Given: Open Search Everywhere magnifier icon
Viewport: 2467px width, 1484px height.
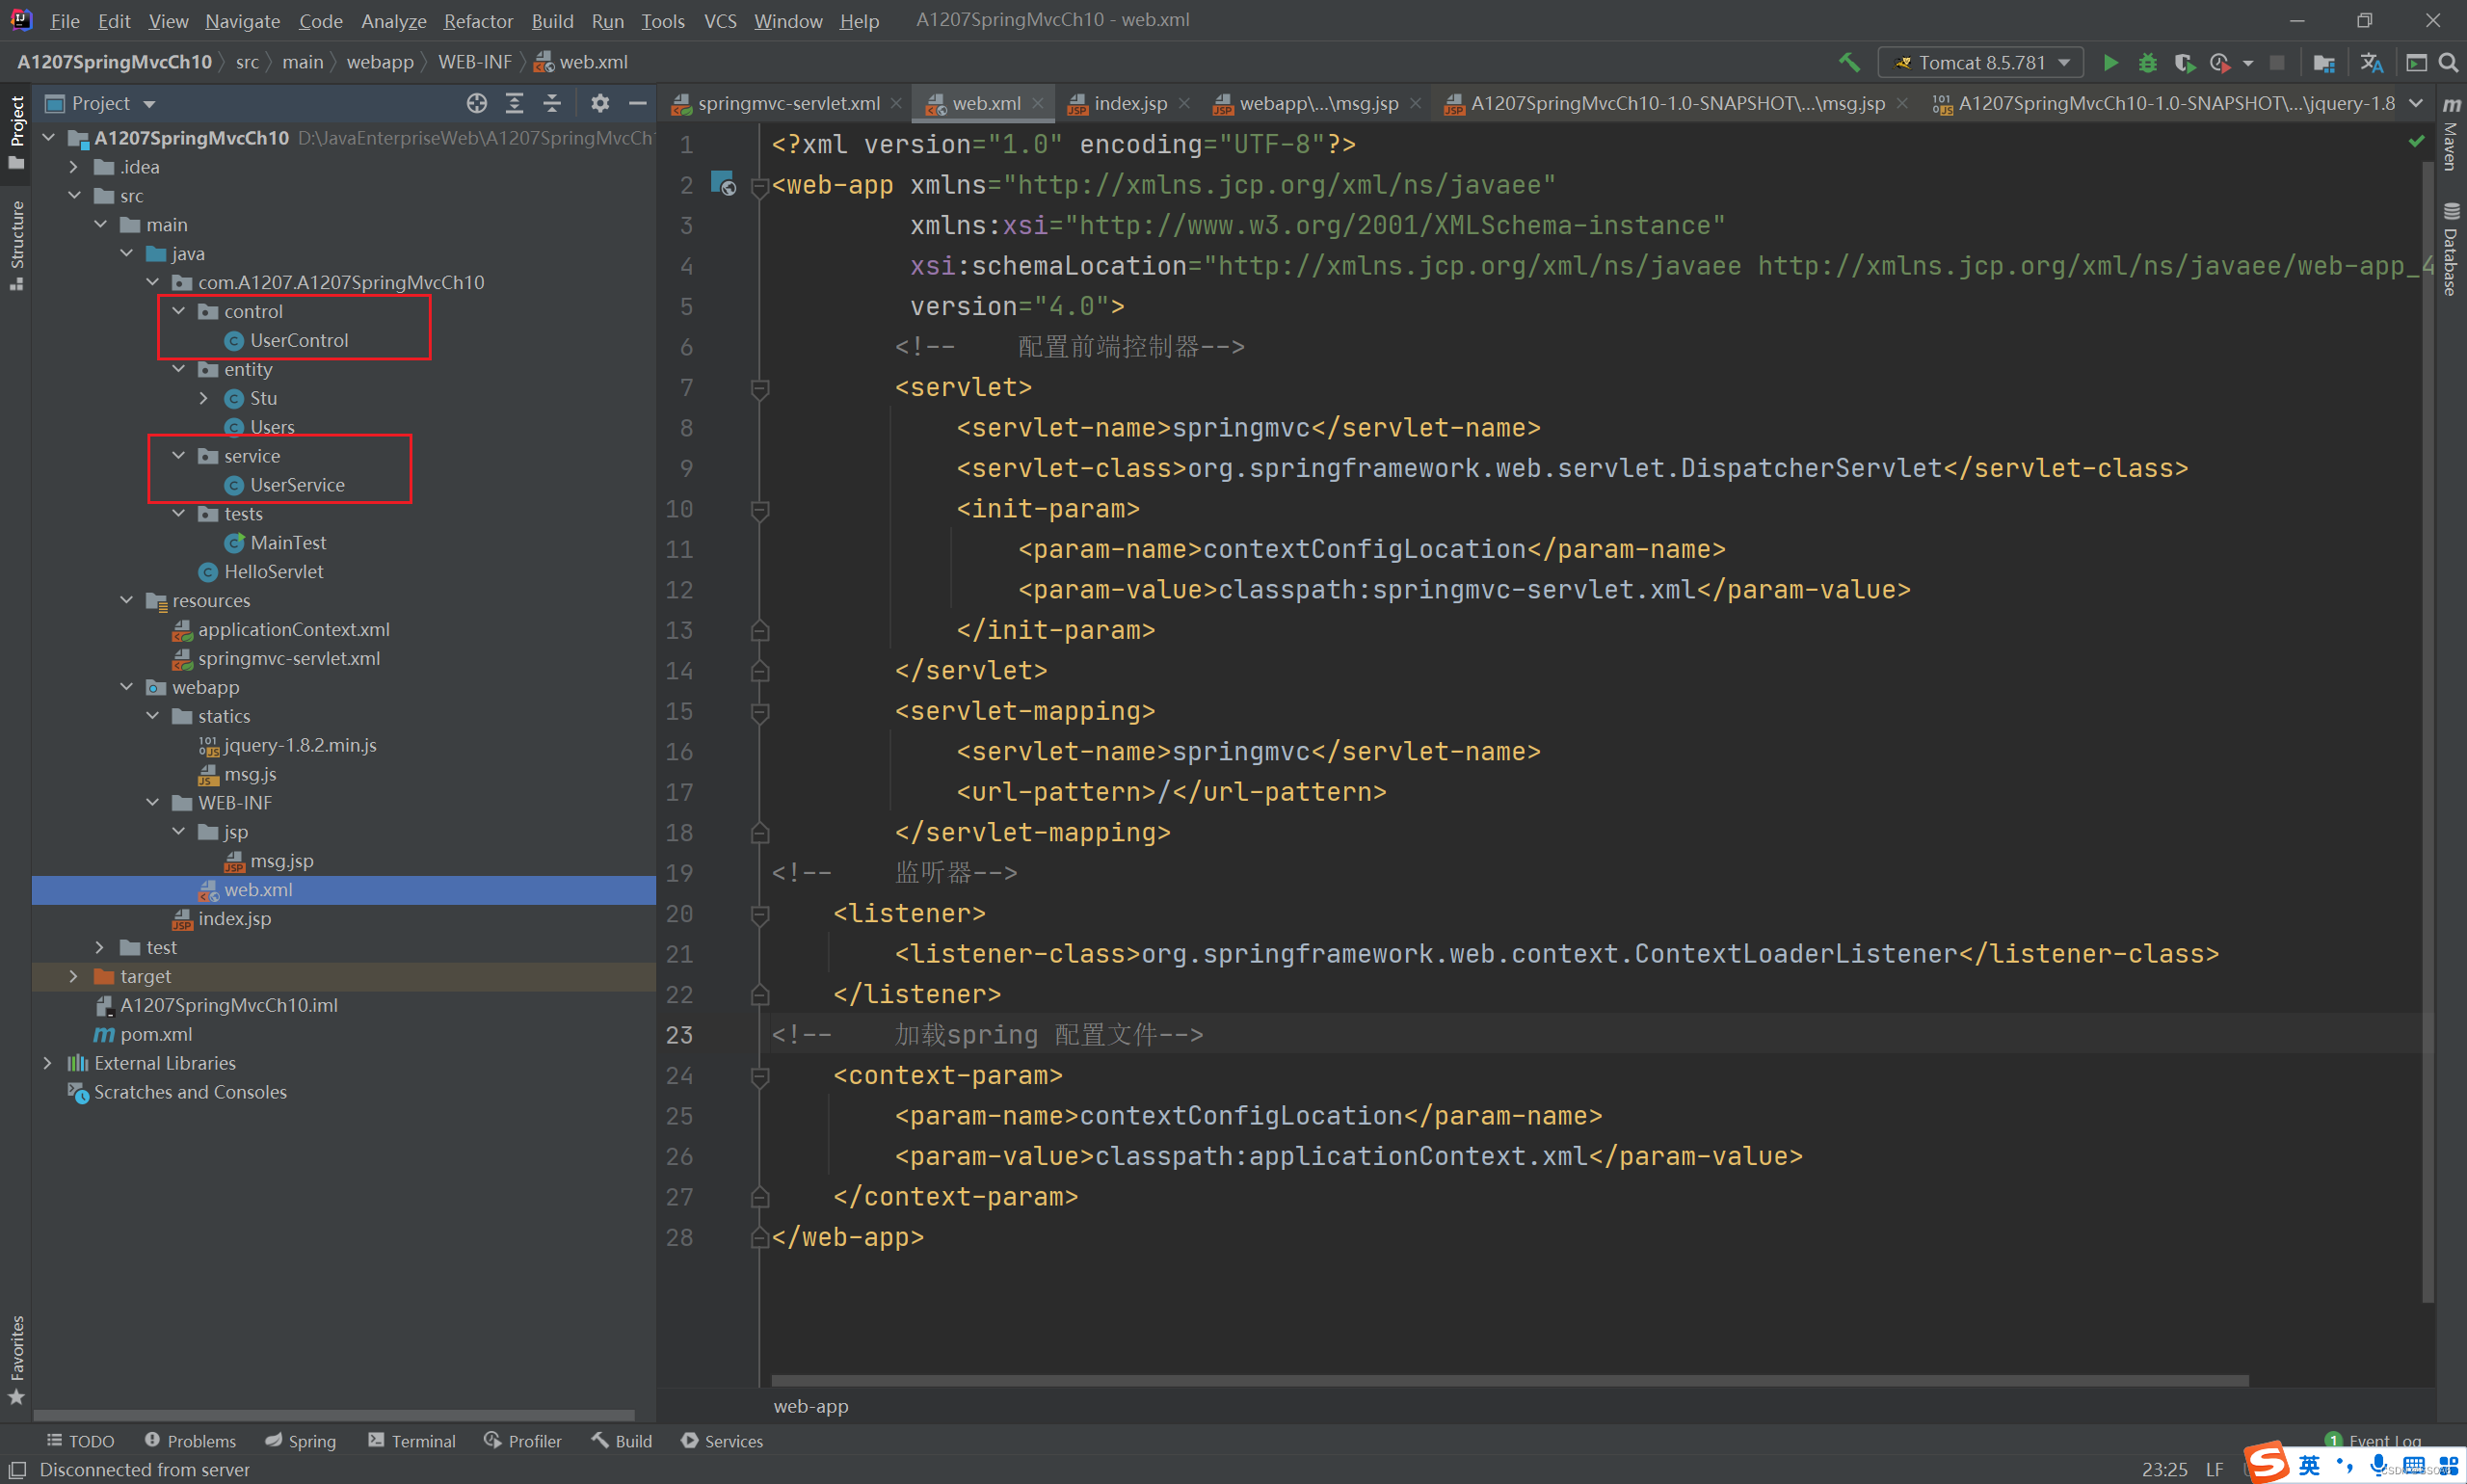Looking at the screenshot, I should (x=2448, y=62).
